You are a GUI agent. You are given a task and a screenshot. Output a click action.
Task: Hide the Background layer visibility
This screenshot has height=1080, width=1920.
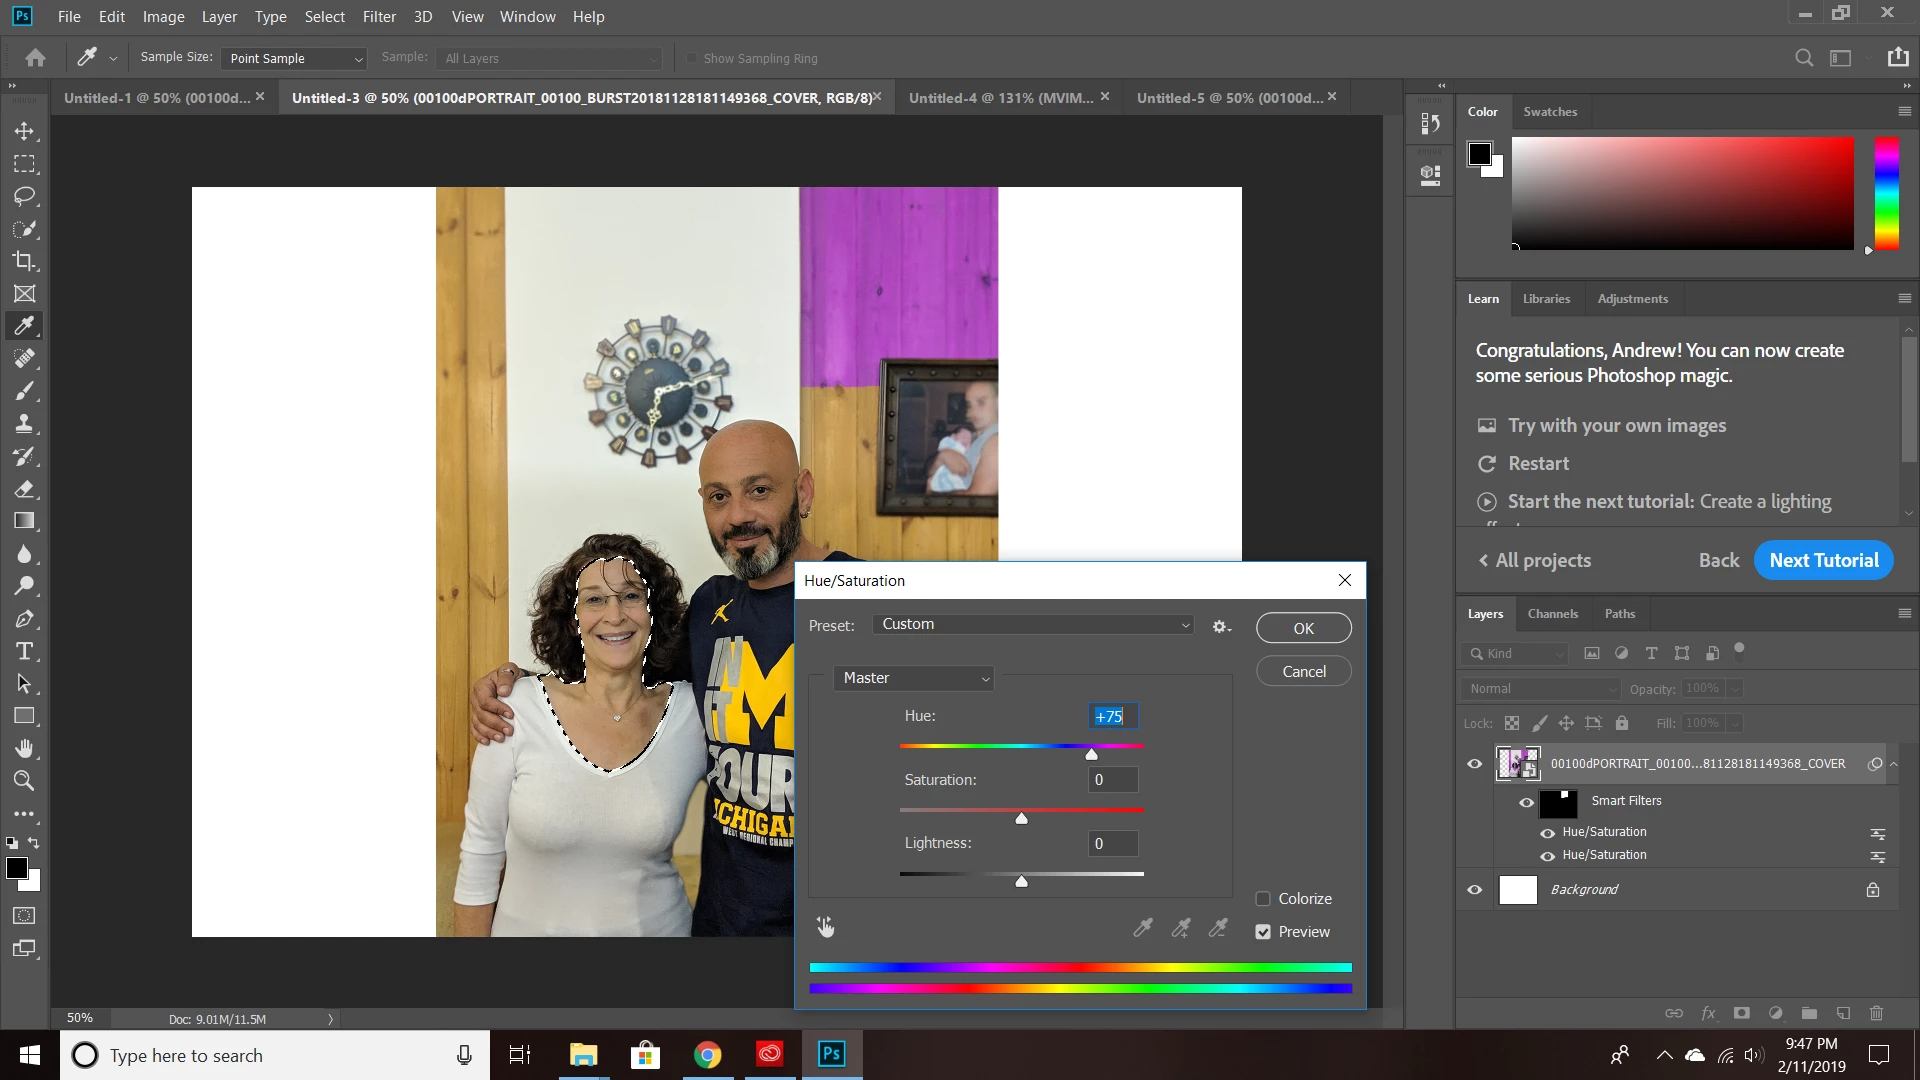[x=1474, y=890]
